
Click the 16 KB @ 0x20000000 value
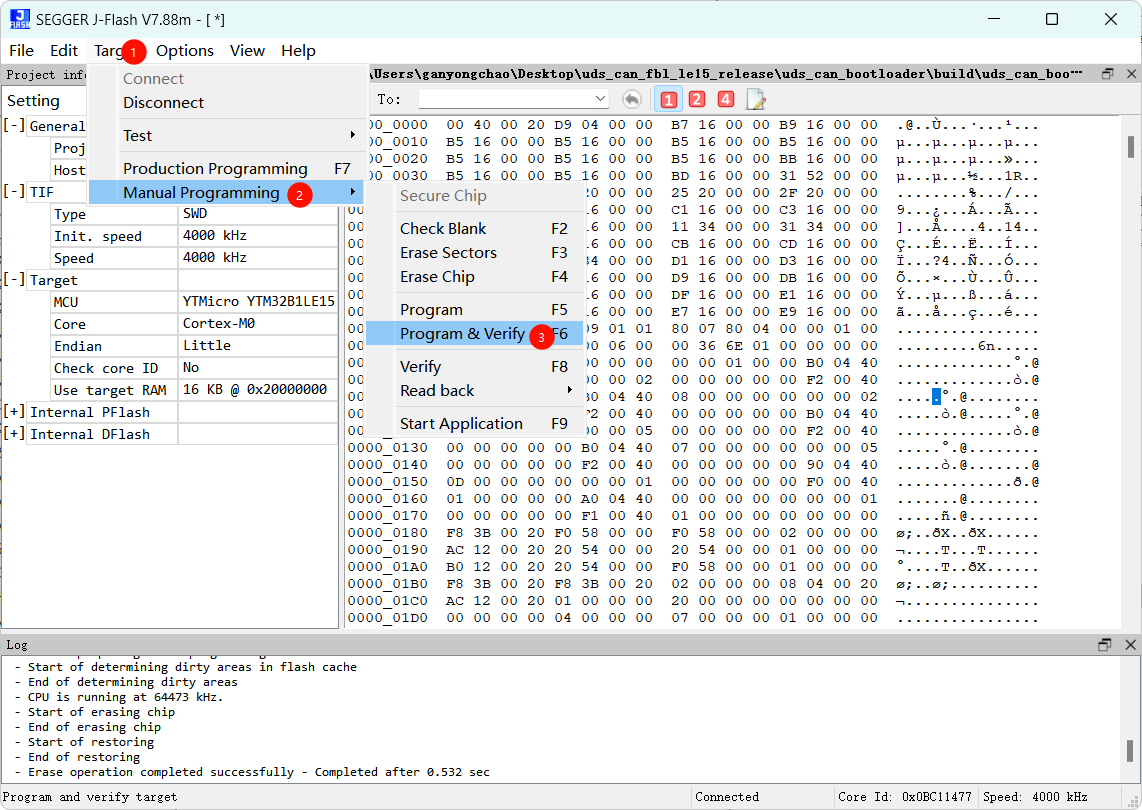(258, 390)
